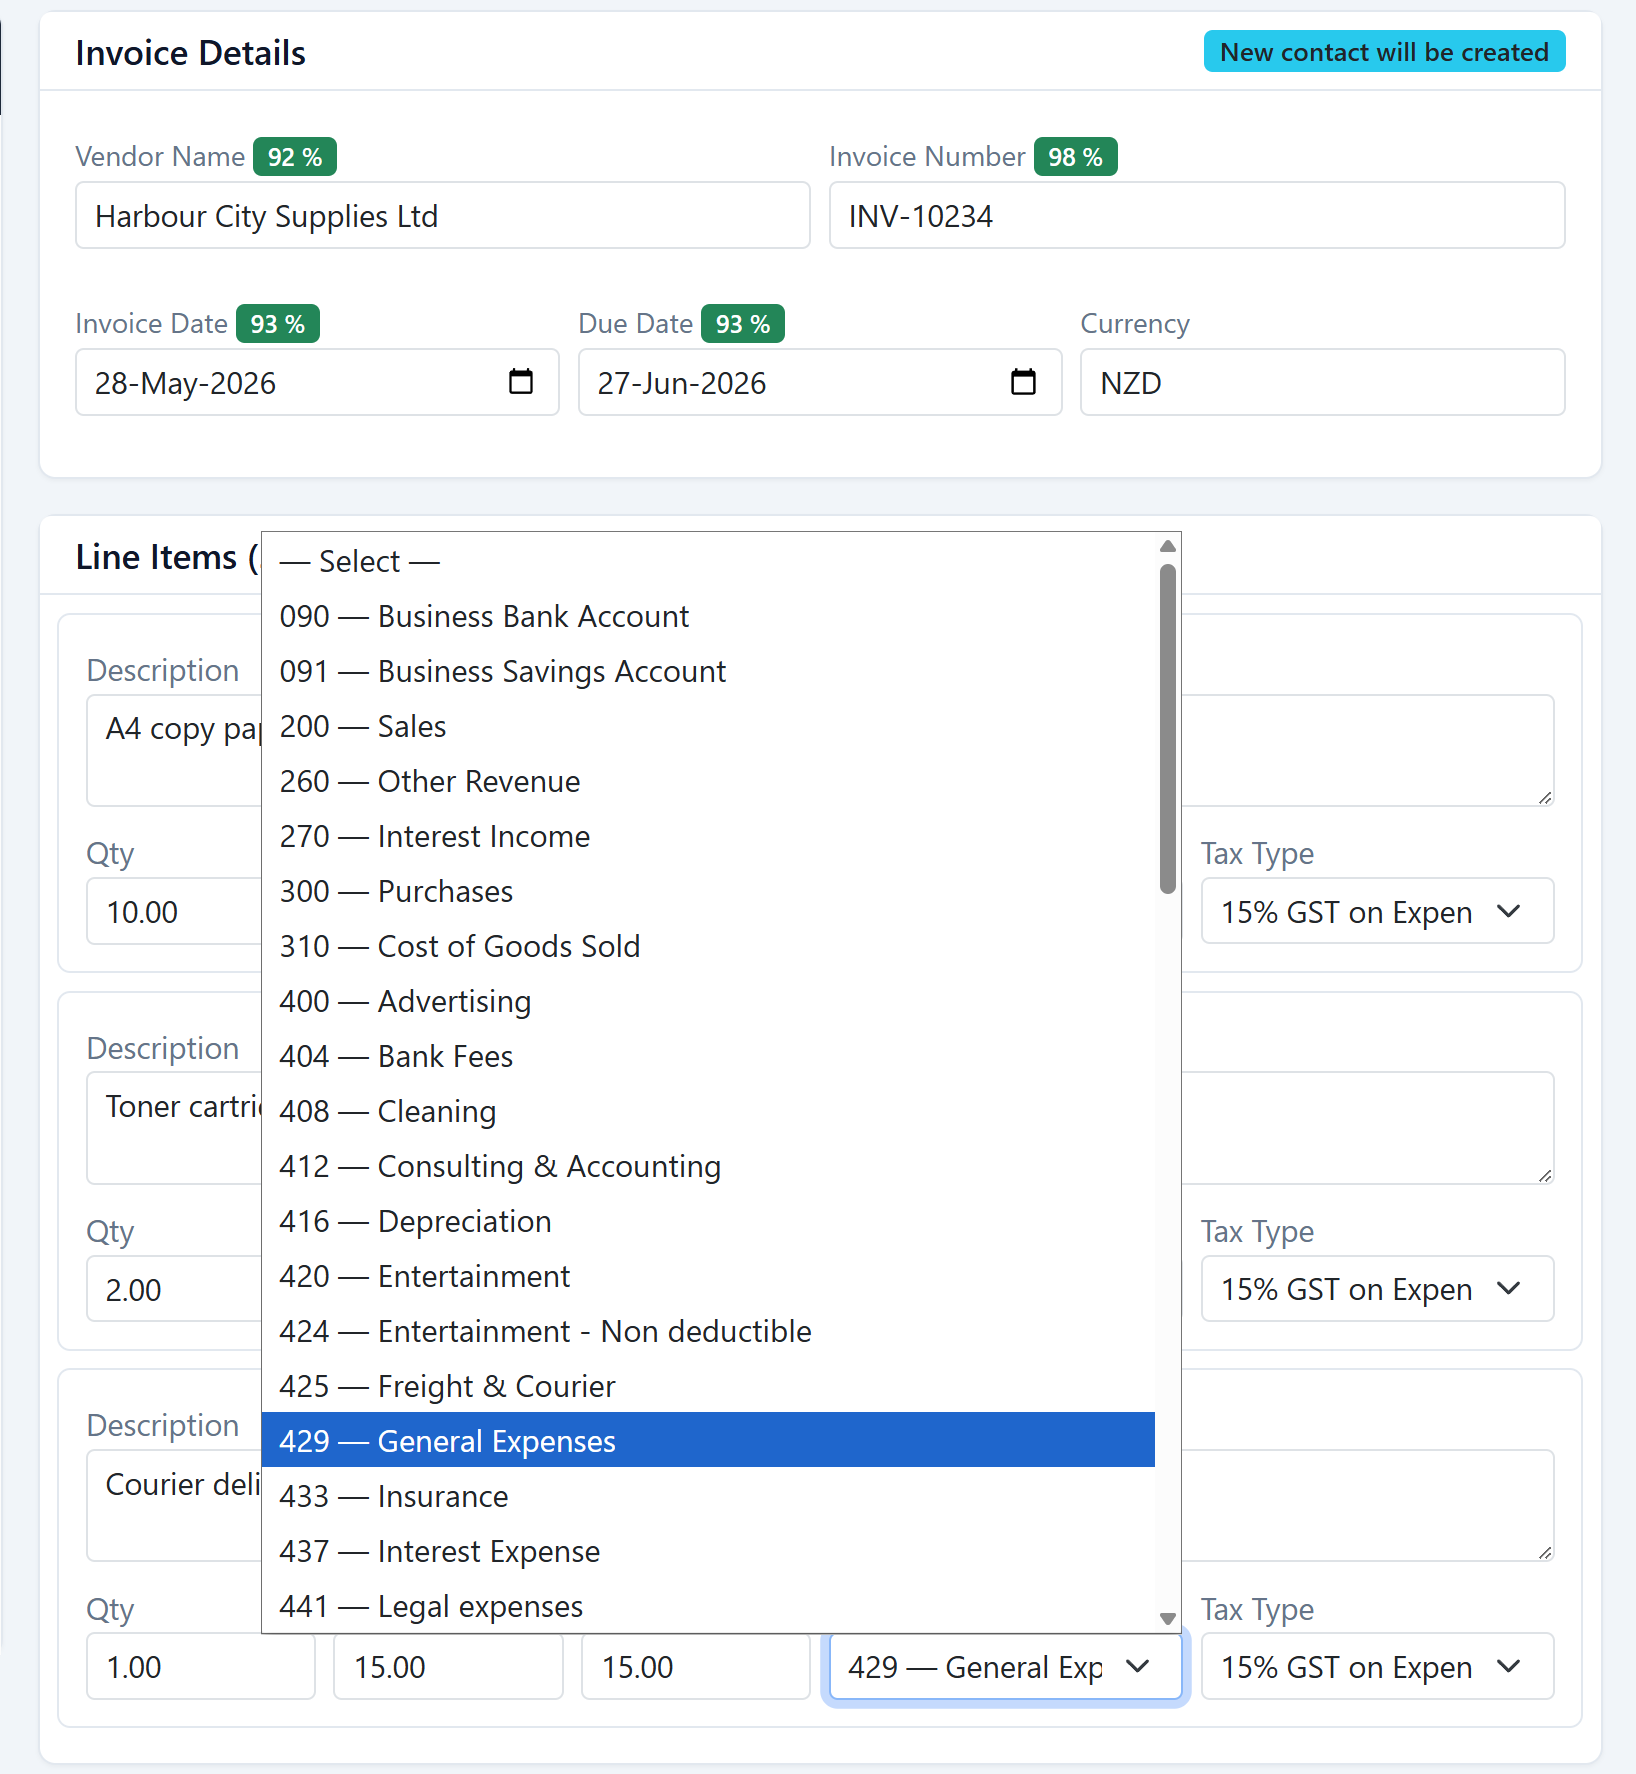
Task: Click the Qty field showing 10.00
Action: pyautogui.click(x=174, y=911)
